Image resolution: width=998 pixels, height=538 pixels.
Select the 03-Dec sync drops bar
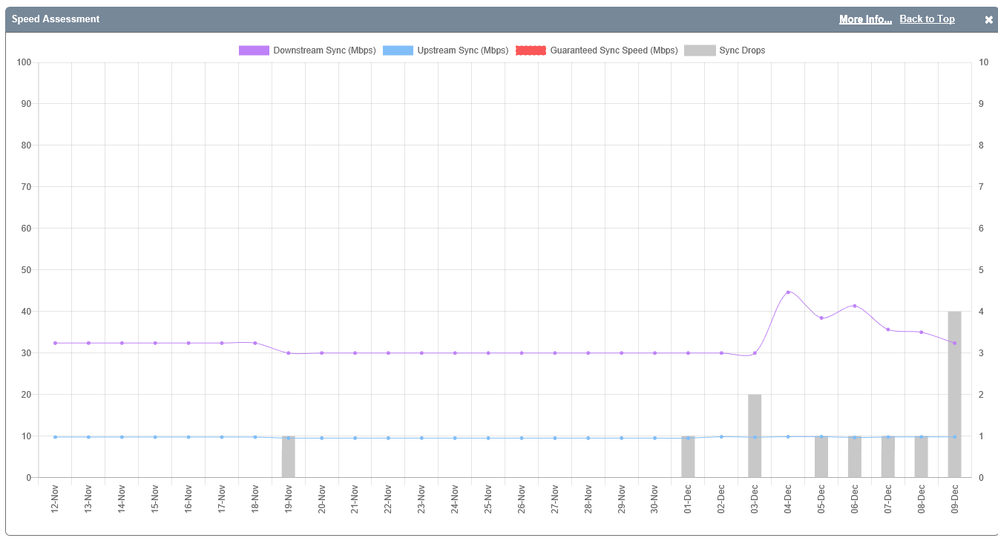(x=754, y=436)
